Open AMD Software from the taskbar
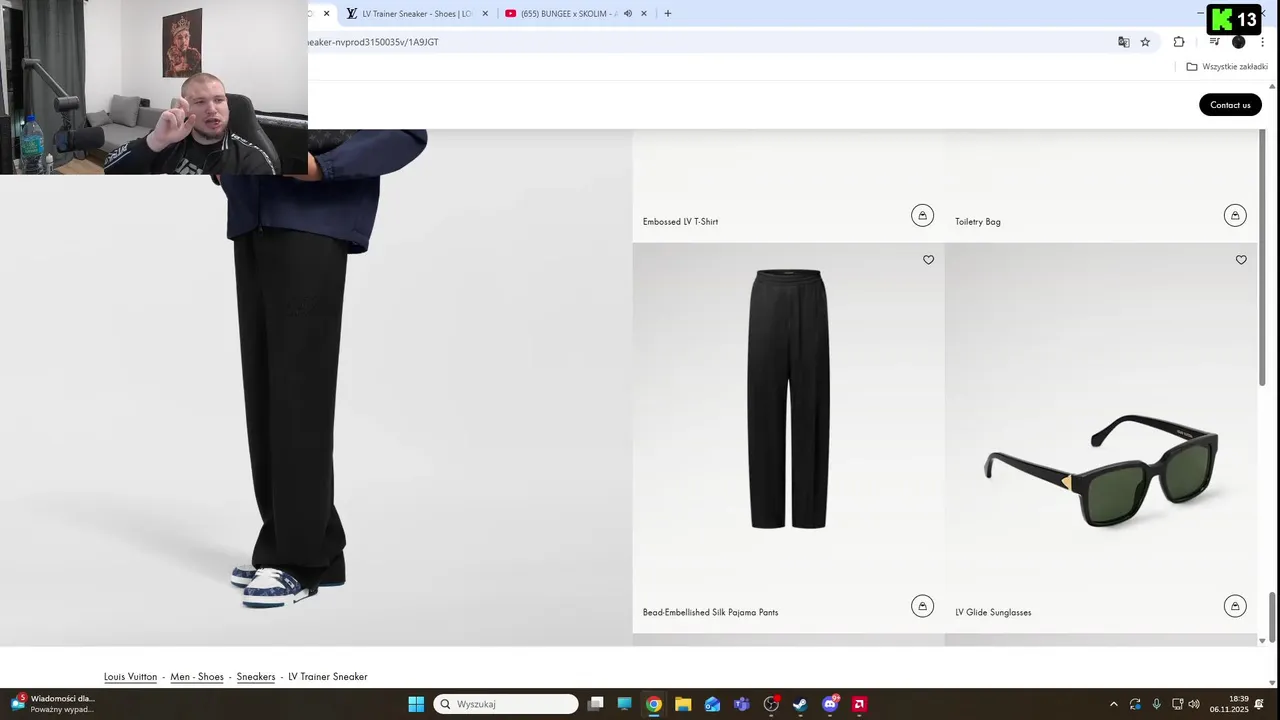The width and height of the screenshot is (1280, 720). click(x=859, y=704)
